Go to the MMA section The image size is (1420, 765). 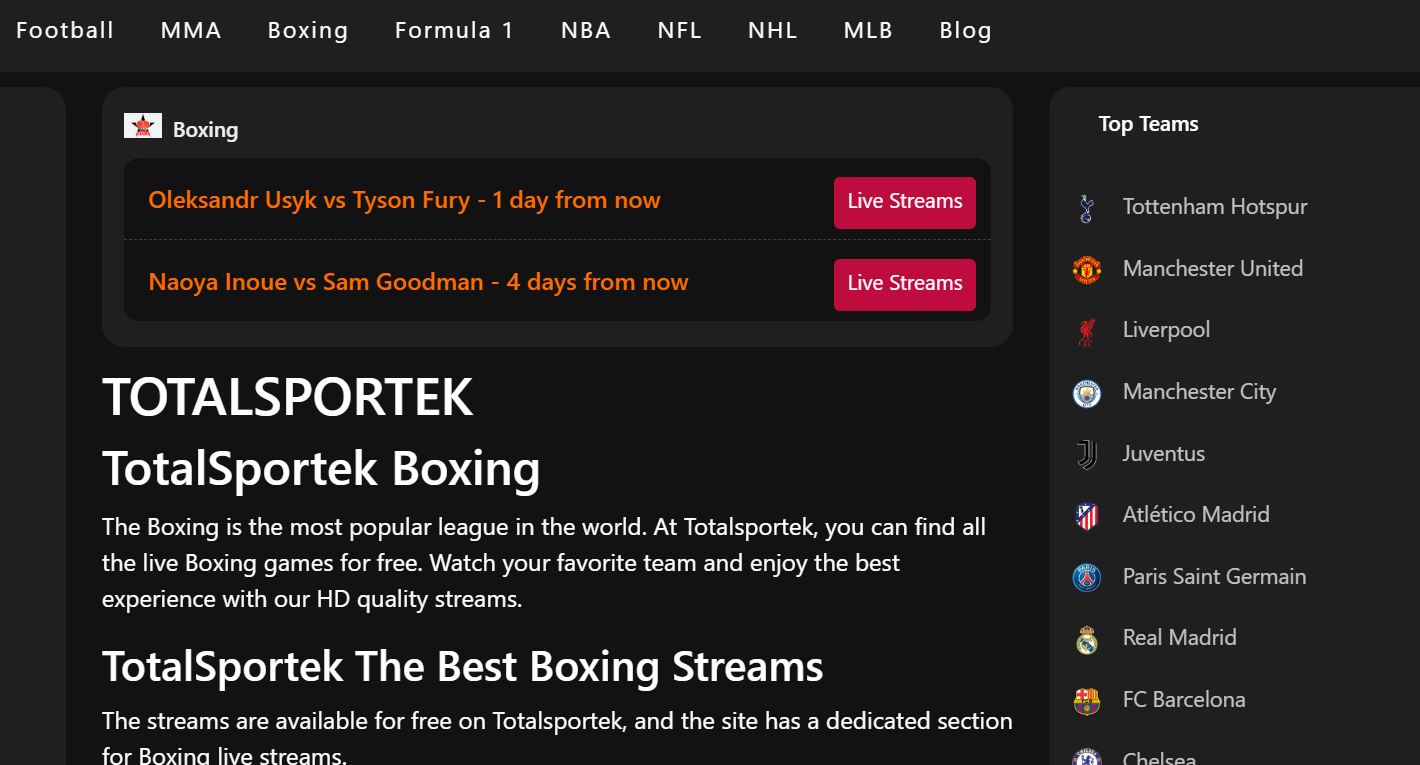191,30
